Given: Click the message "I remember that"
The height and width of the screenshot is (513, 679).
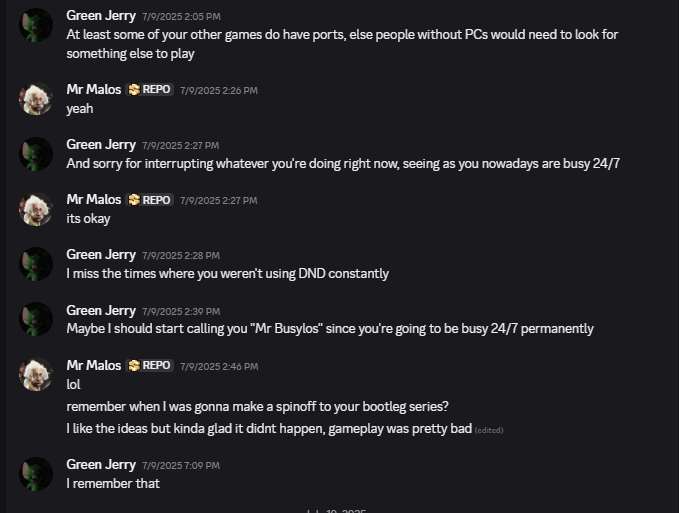Looking at the screenshot, I should pos(113,483).
